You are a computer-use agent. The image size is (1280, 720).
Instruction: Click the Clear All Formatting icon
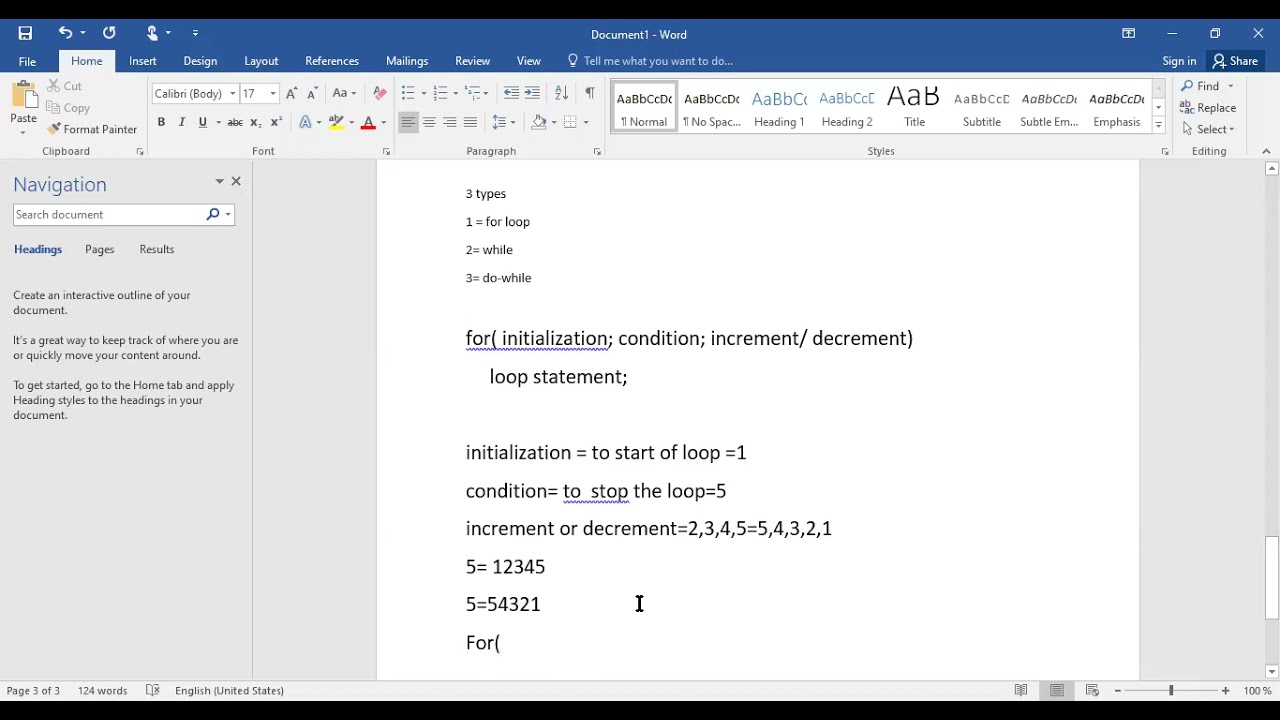coord(379,93)
